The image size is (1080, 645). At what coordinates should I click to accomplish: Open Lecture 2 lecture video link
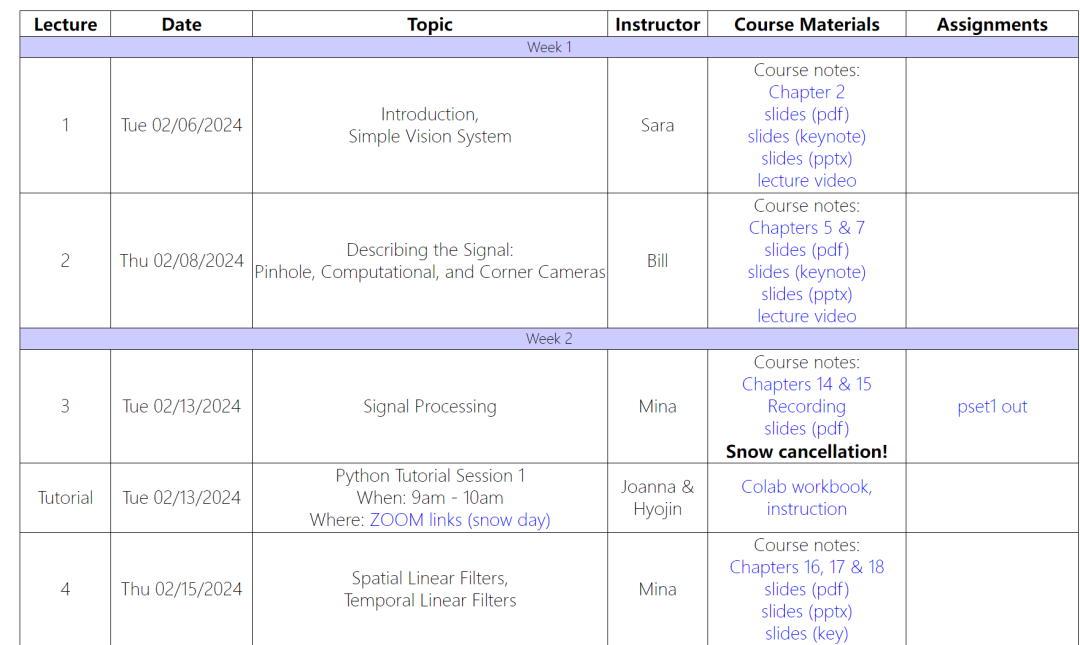(806, 315)
